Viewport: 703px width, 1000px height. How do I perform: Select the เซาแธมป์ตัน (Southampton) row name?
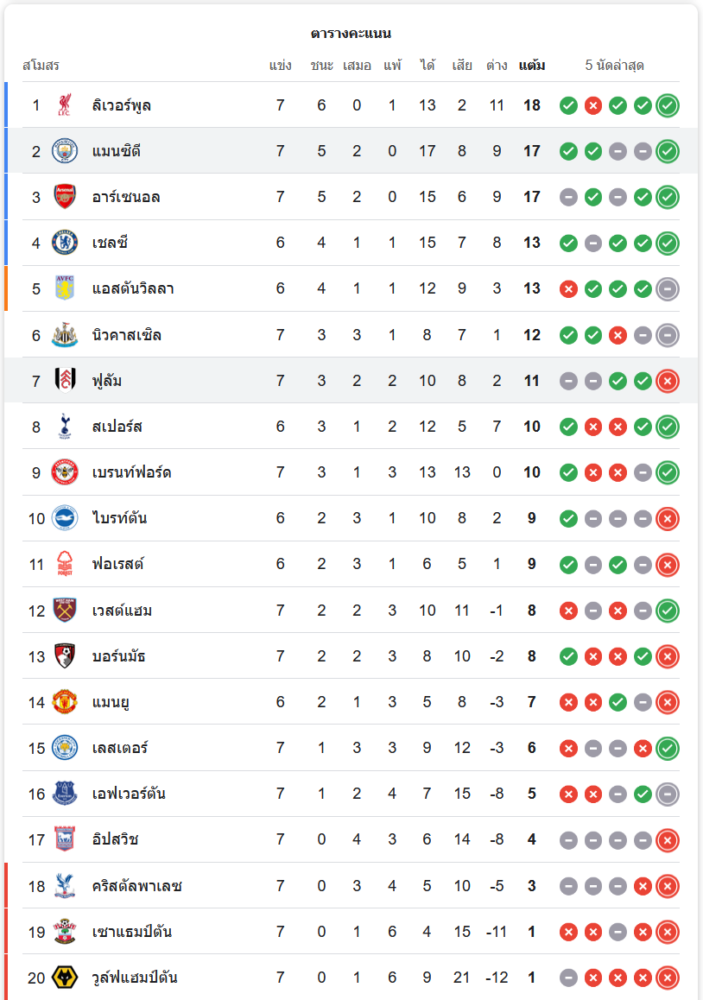131,932
